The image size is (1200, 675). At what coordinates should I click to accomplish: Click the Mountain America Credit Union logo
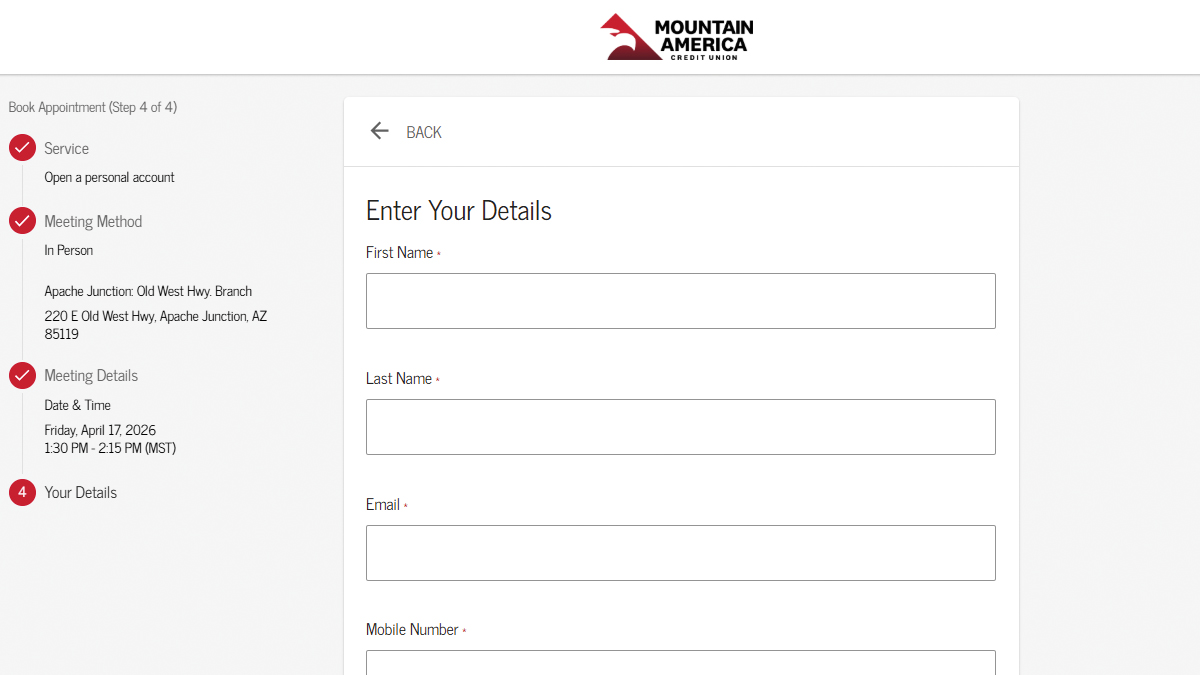677,37
